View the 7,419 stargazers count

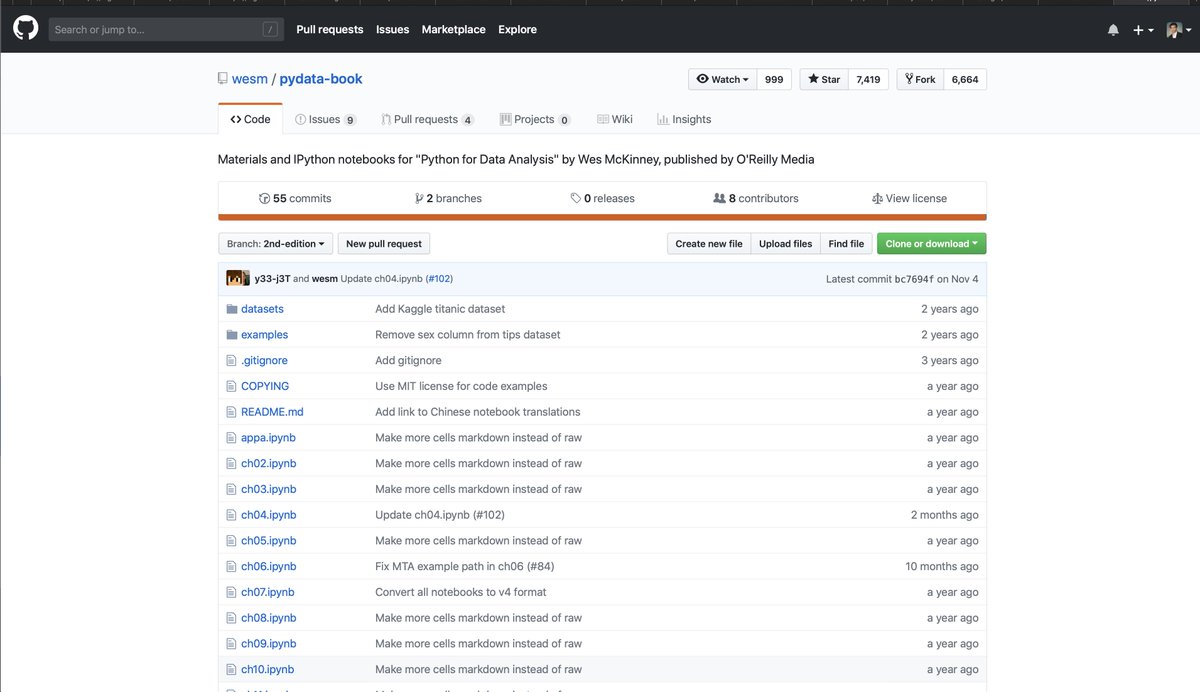point(868,79)
